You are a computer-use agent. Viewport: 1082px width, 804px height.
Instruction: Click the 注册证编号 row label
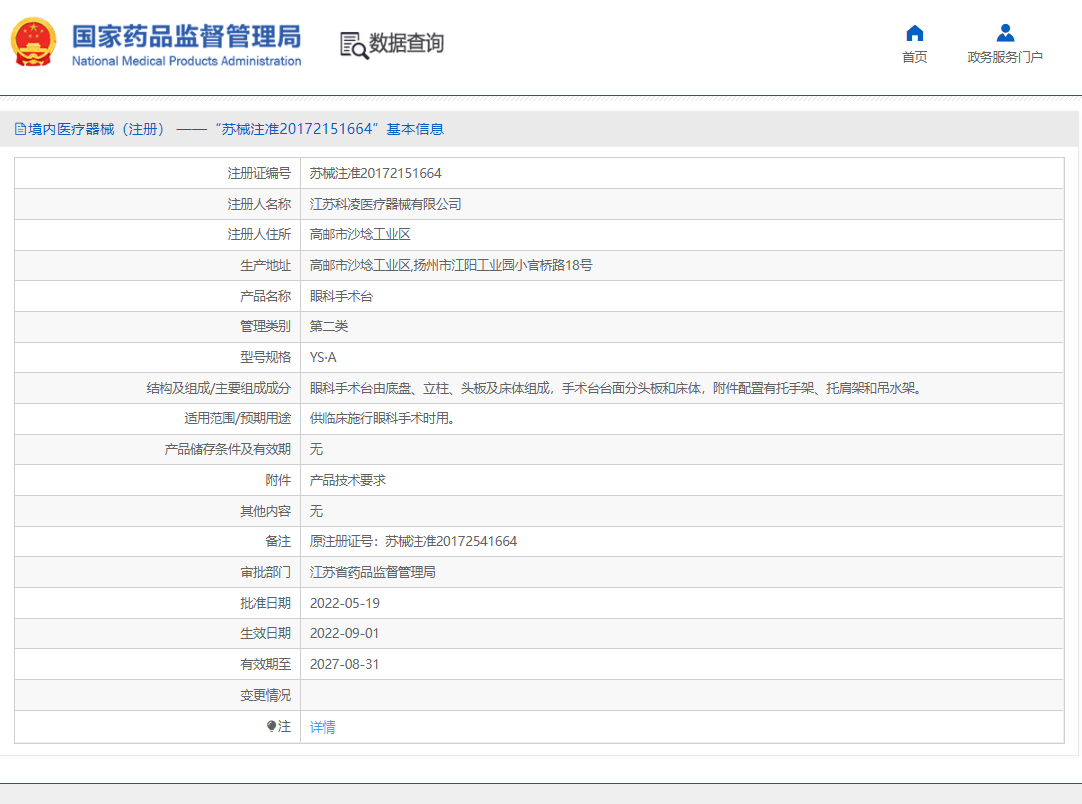259,173
